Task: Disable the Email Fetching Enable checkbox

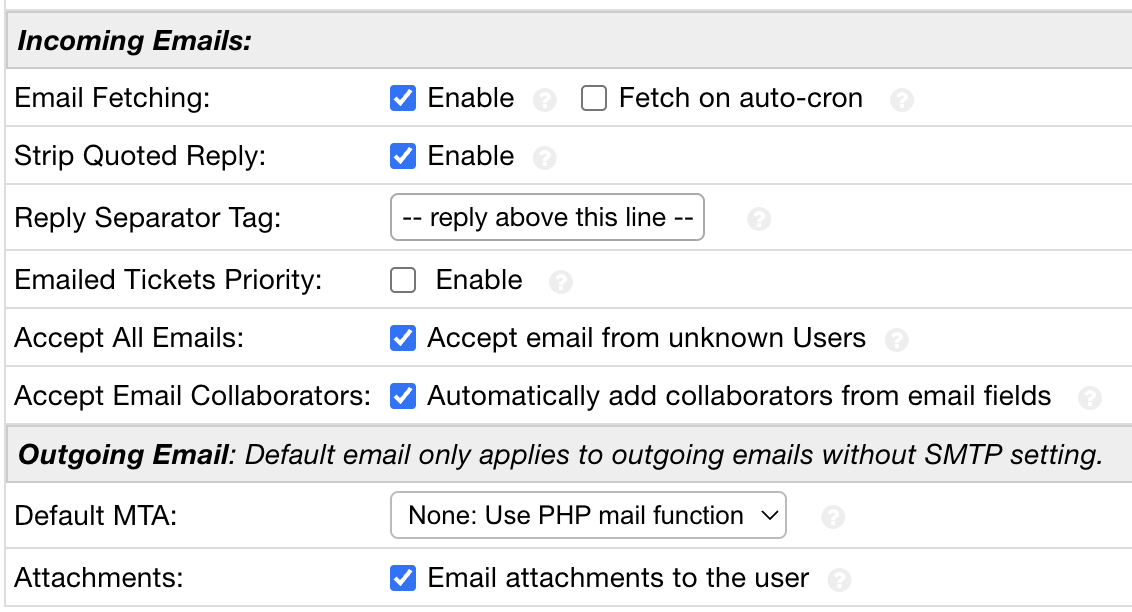Action: tap(403, 98)
